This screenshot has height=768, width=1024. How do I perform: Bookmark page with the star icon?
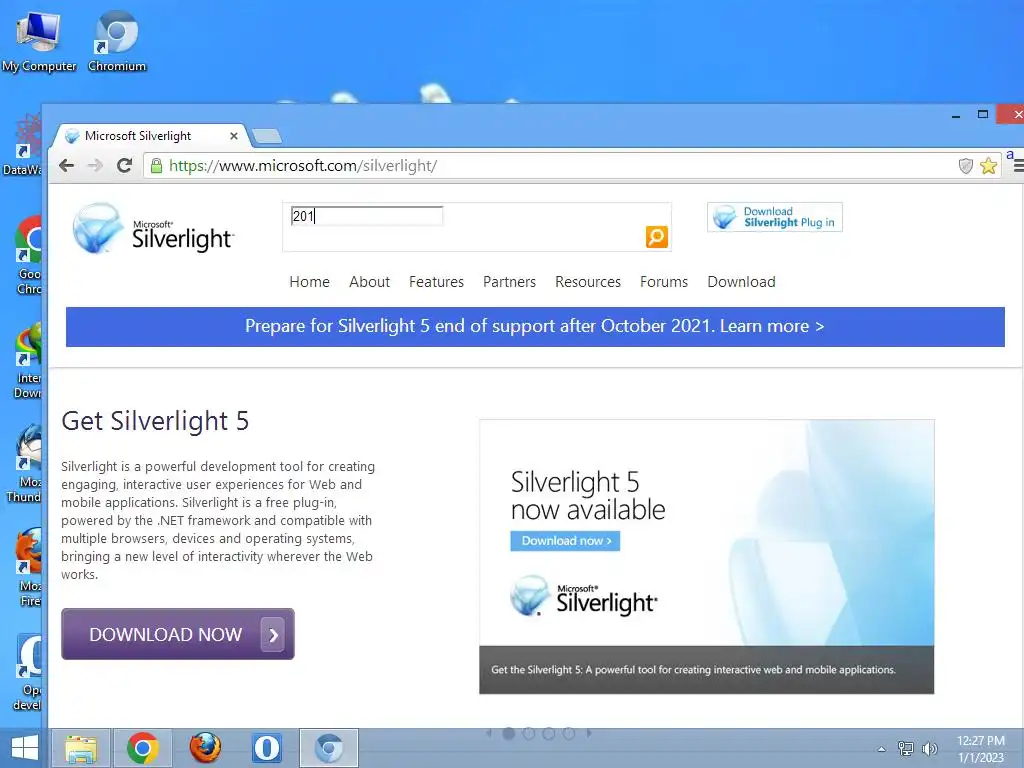click(x=989, y=166)
